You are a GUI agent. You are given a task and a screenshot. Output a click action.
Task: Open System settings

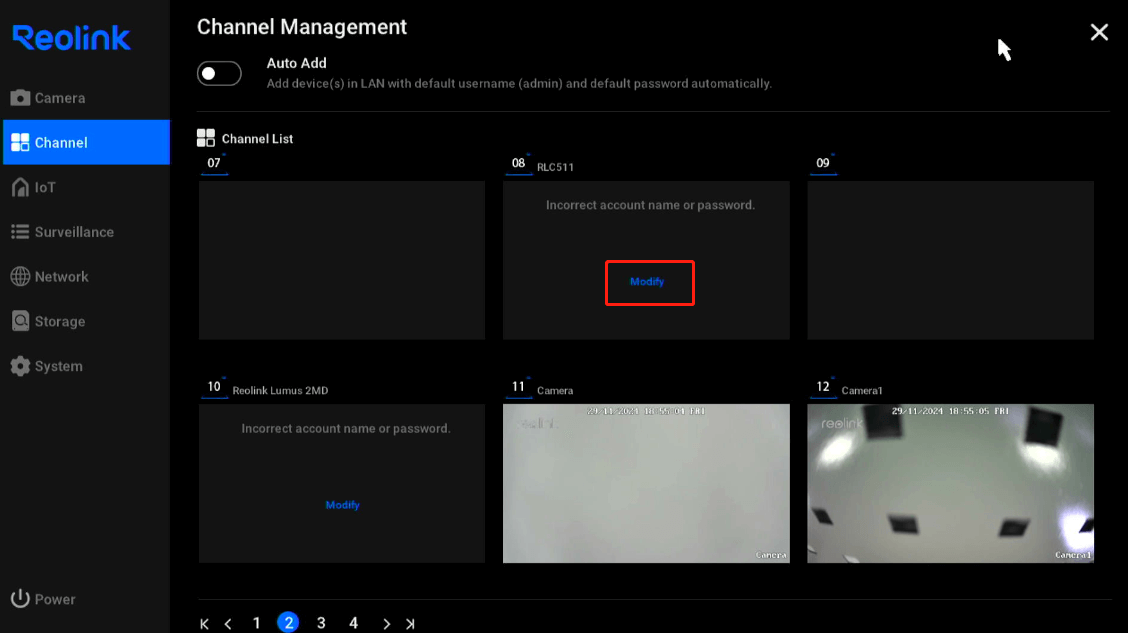click(x=47, y=365)
